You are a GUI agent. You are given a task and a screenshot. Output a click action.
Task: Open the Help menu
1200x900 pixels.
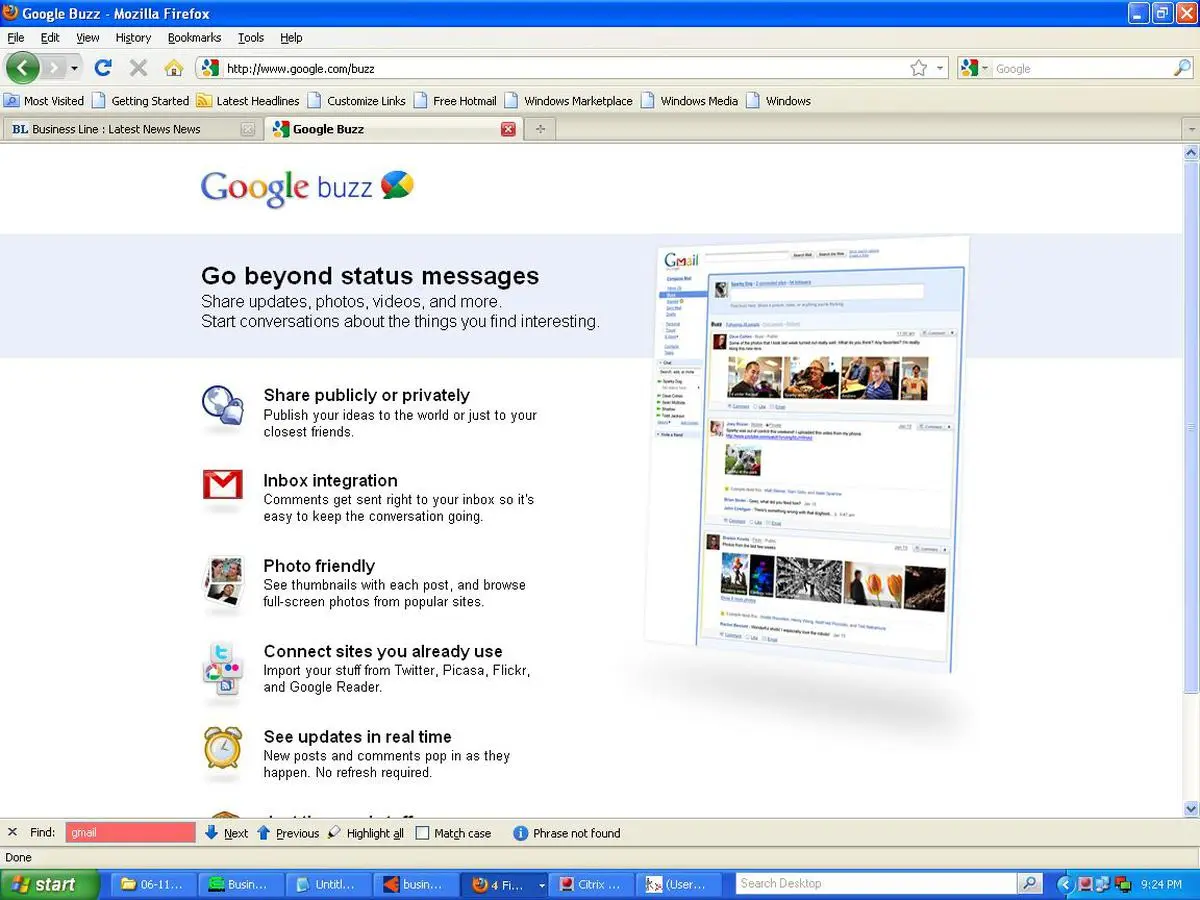pyautogui.click(x=291, y=38)
